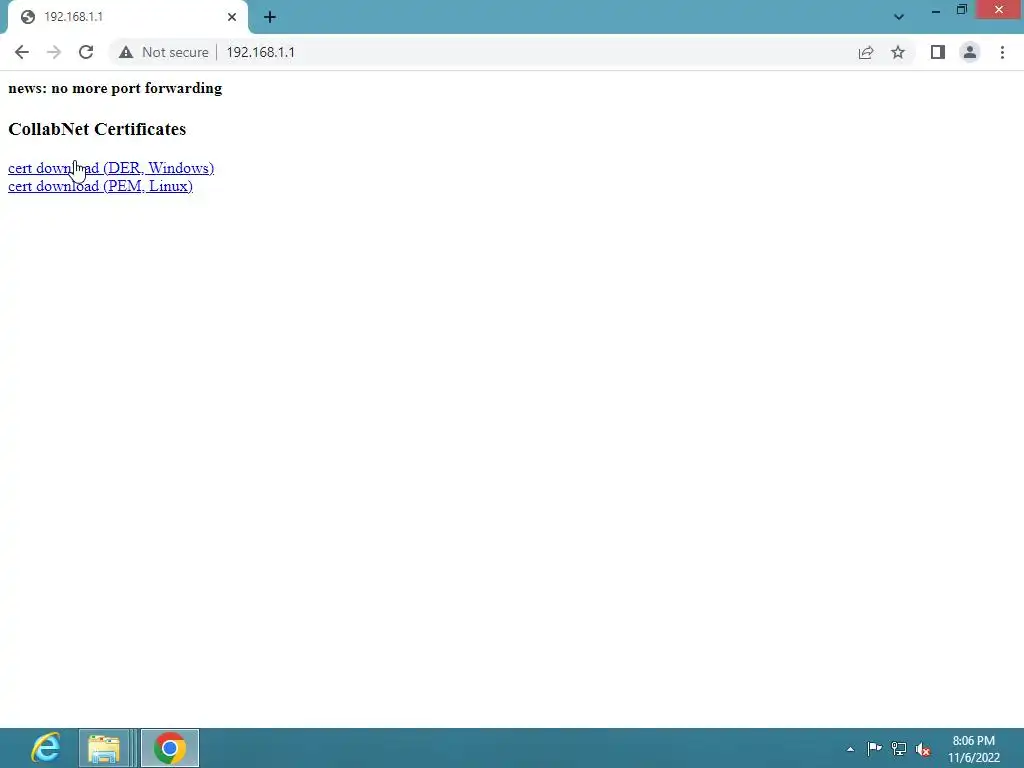
Task: Click the muted volume tray icon
Action: click(x=923, y=749)
